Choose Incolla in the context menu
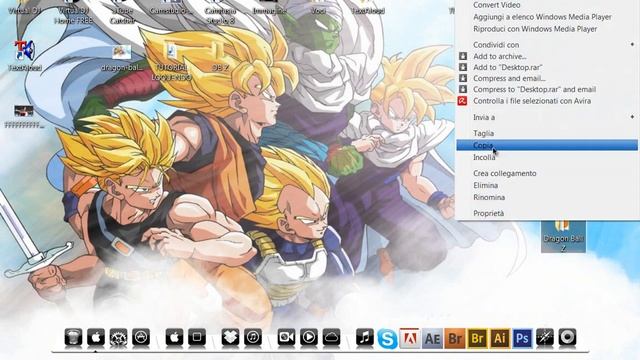Image resolution: width=640 pixels, height=360 pixels. (484, 158)
